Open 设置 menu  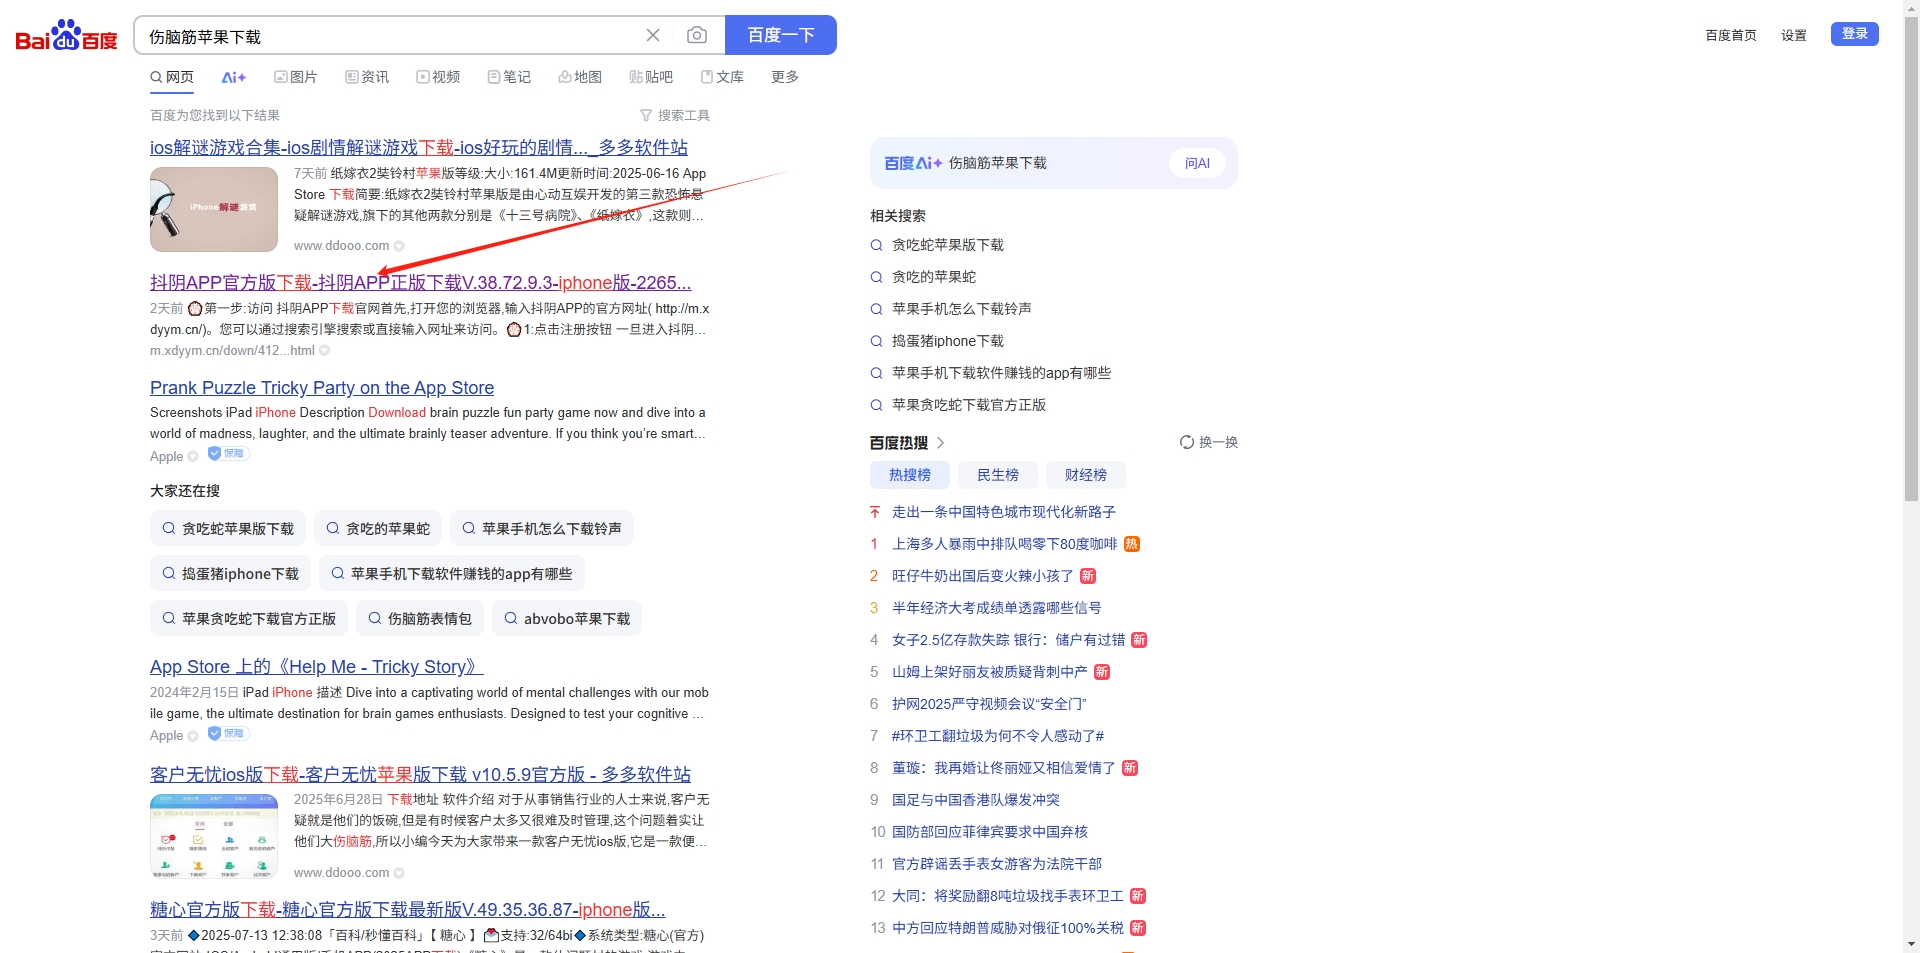click(1794, 35)
